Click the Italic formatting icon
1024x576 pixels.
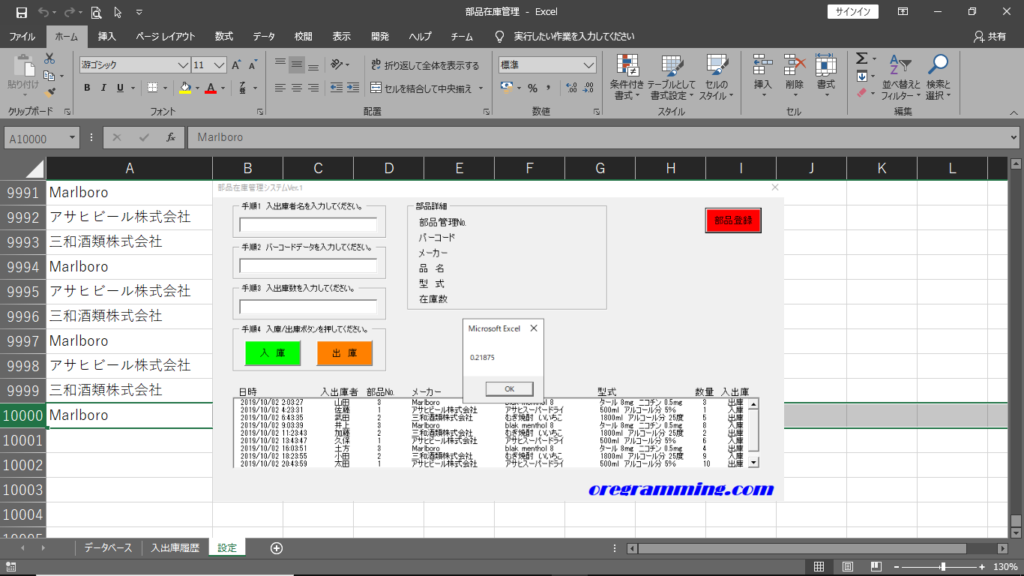click(102, 88)
